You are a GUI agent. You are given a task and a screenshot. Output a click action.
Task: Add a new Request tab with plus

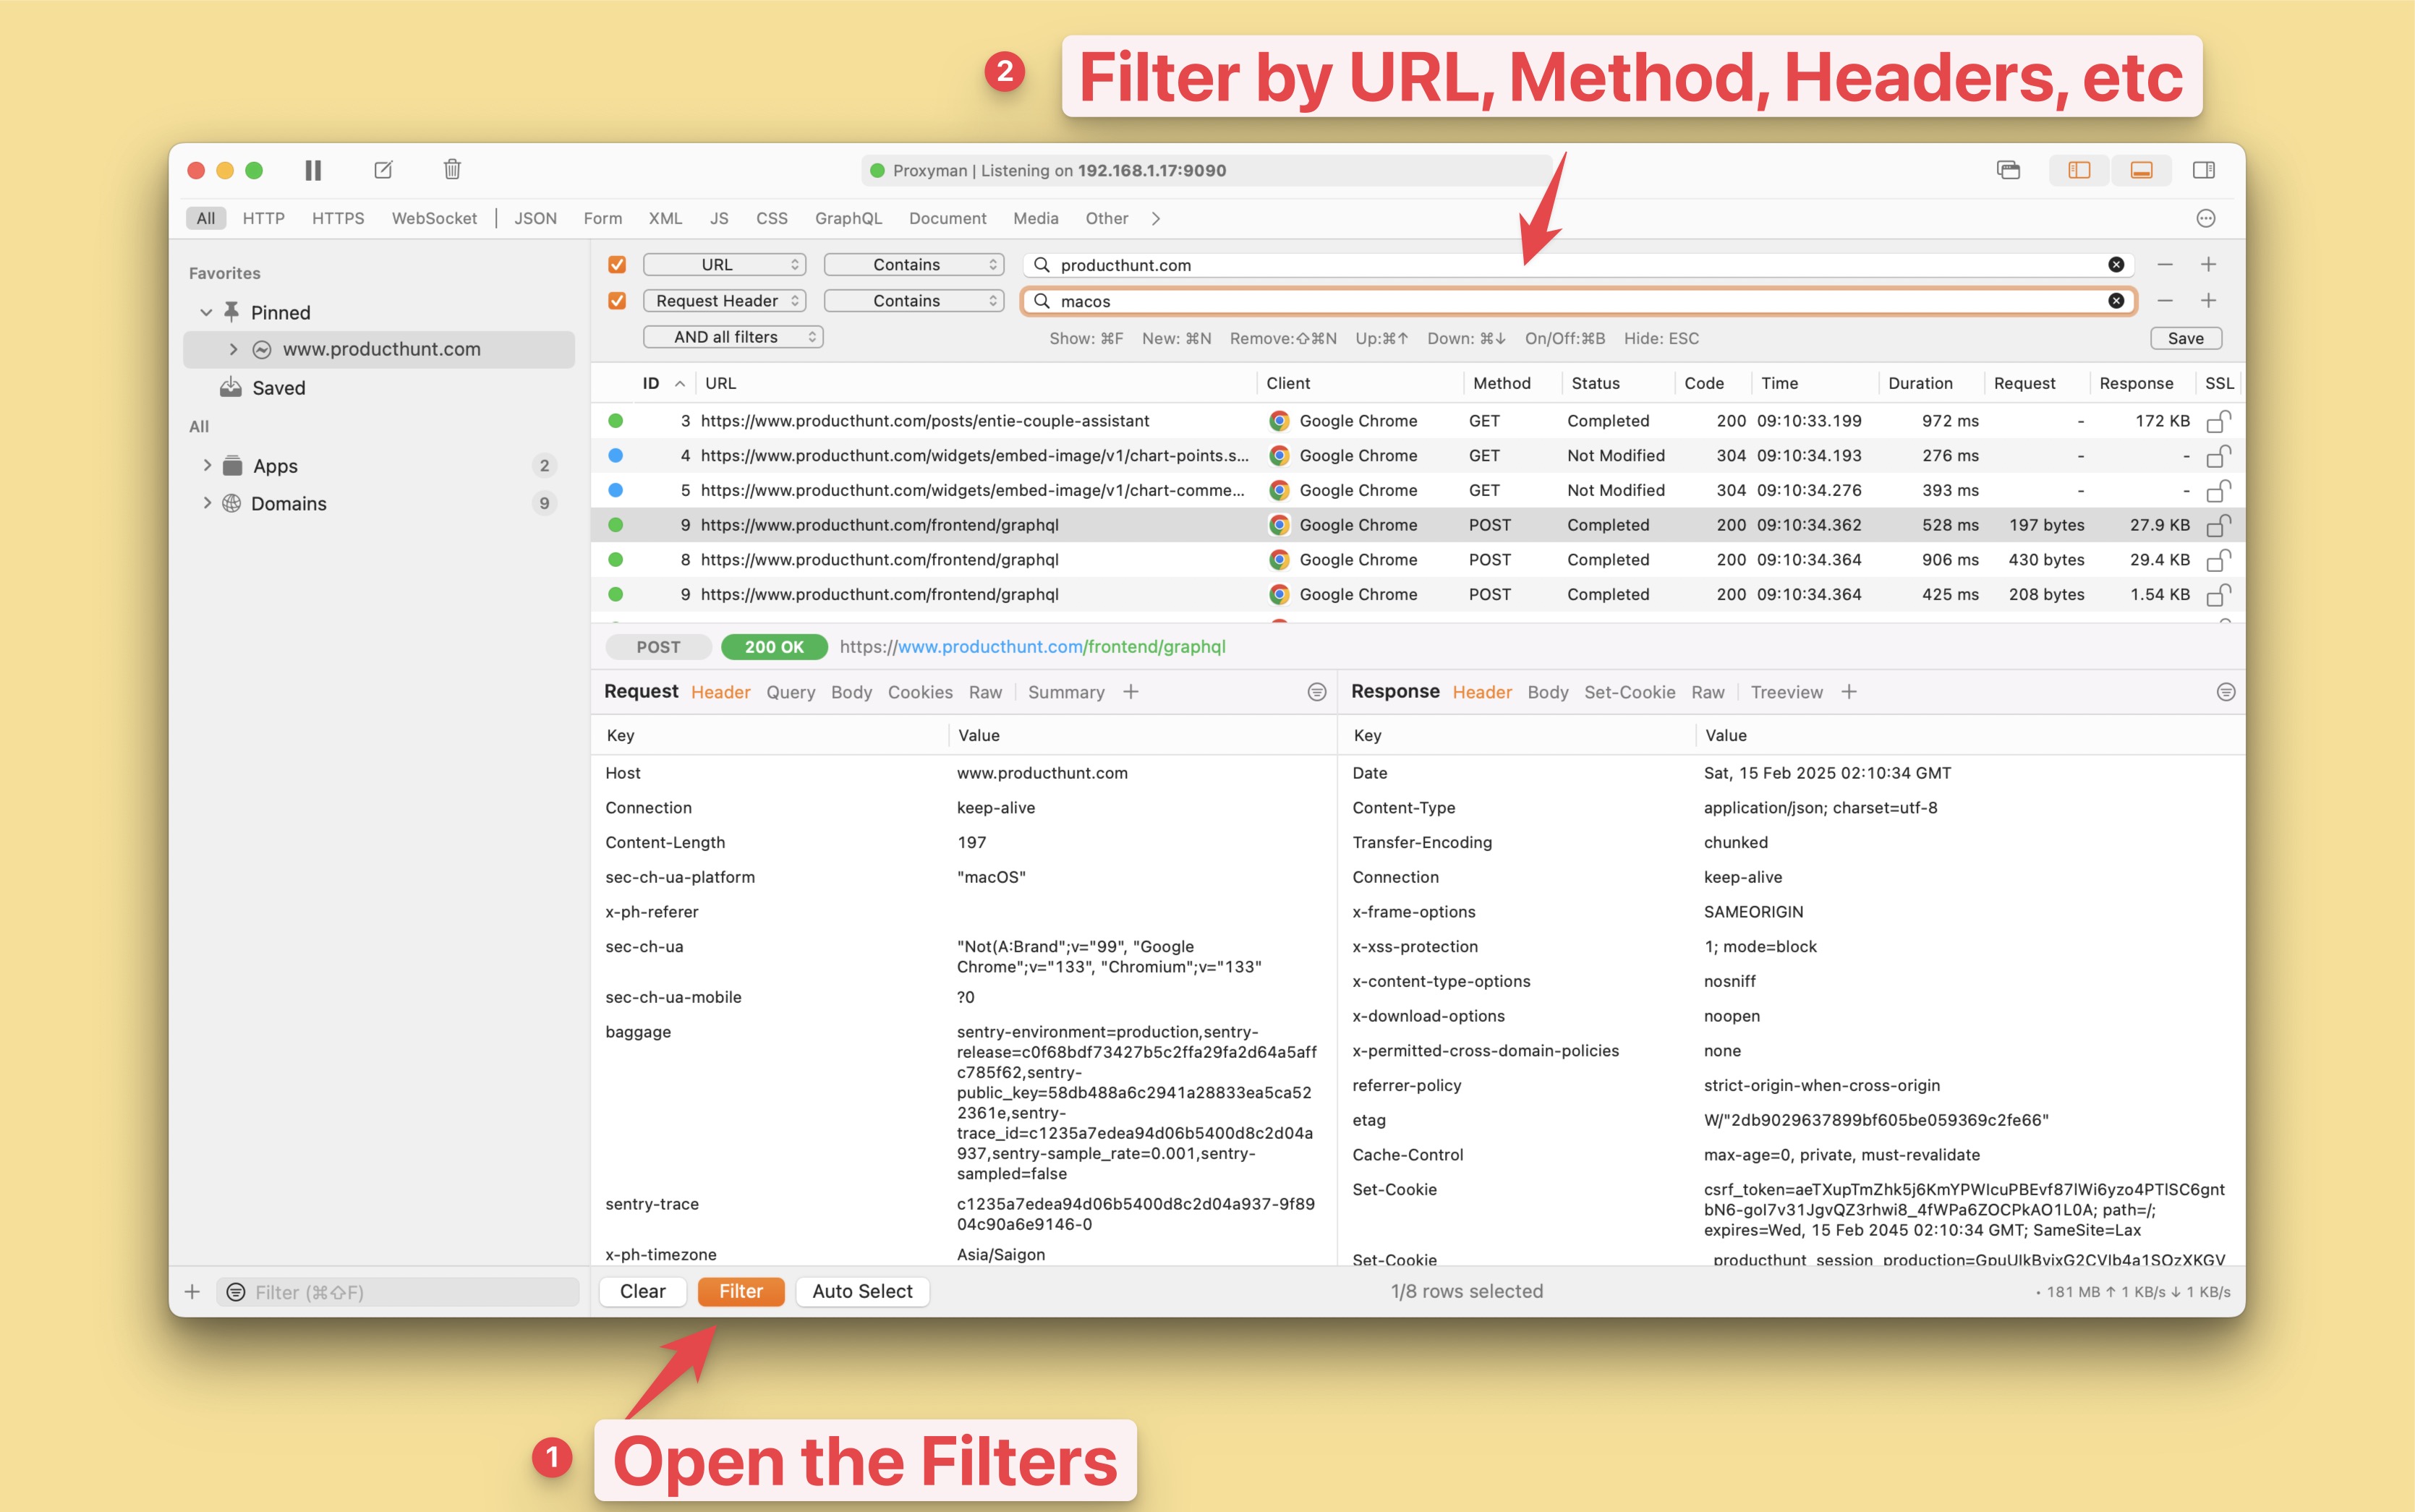coord(1131,692)
